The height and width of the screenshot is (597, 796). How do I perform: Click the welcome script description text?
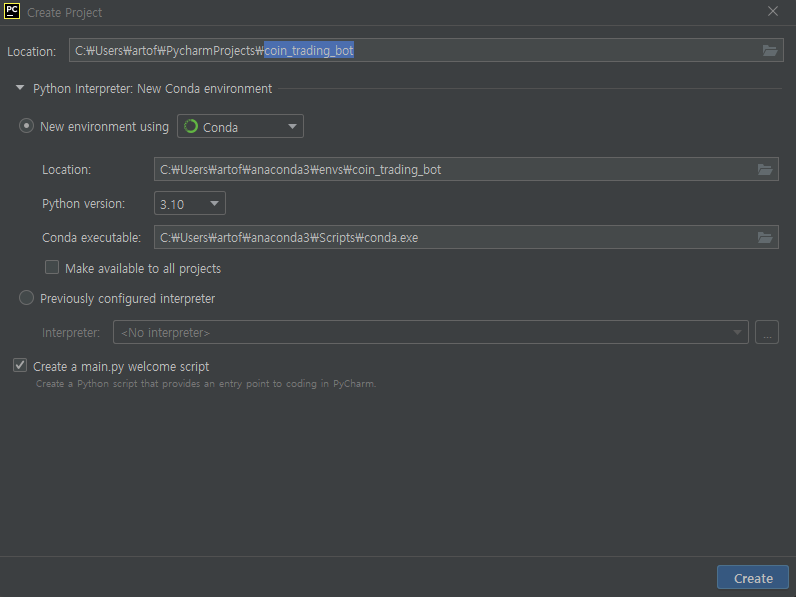206,384
